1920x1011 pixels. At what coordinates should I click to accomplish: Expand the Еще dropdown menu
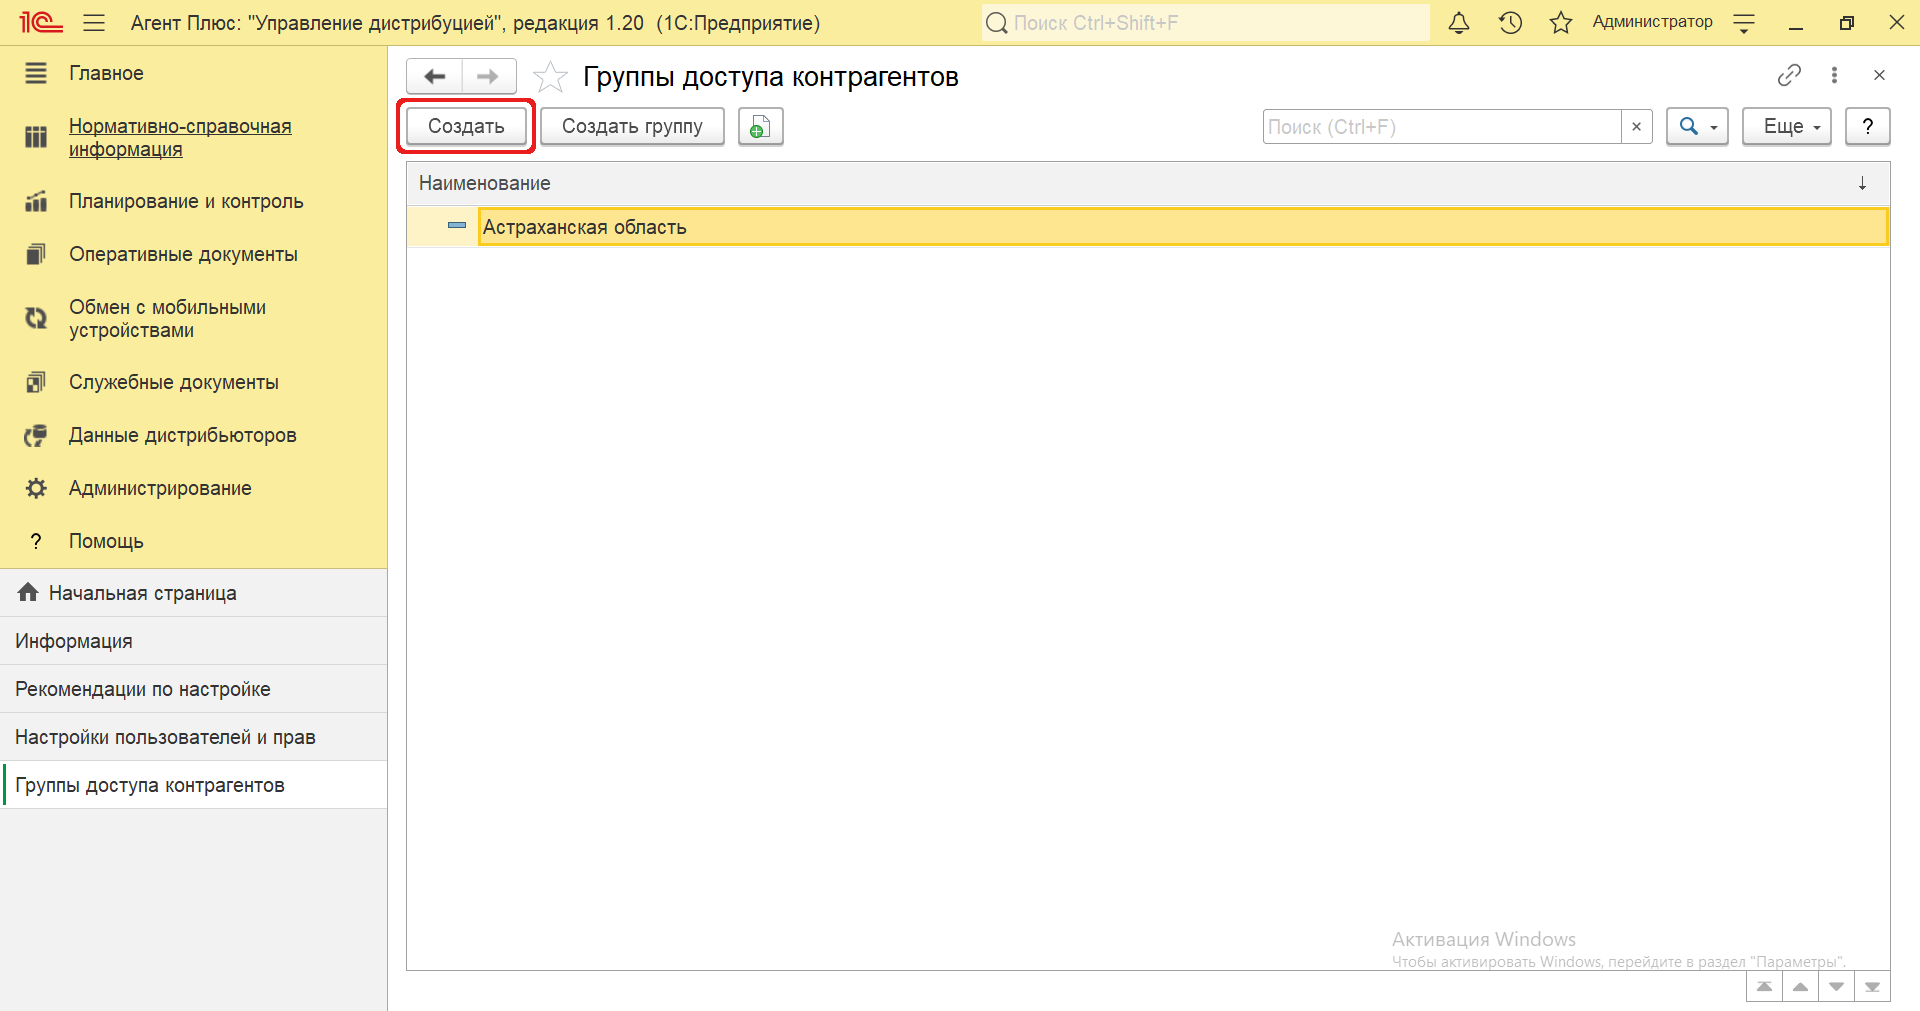tap(1786, 127)
